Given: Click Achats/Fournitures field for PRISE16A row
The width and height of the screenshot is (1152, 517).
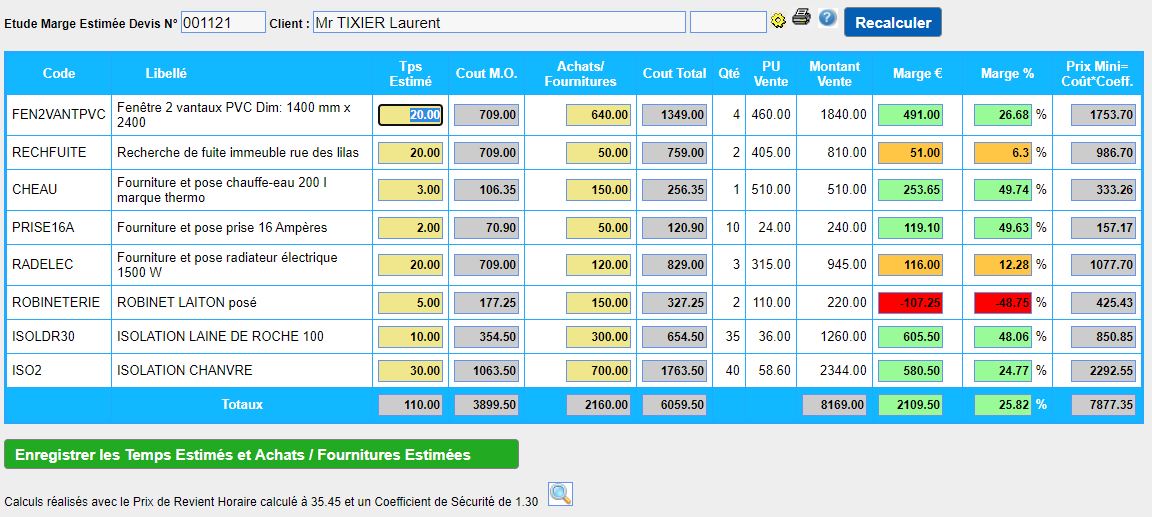Looking at the screenshot, I should pyautogui.click(x=598, y=228).
